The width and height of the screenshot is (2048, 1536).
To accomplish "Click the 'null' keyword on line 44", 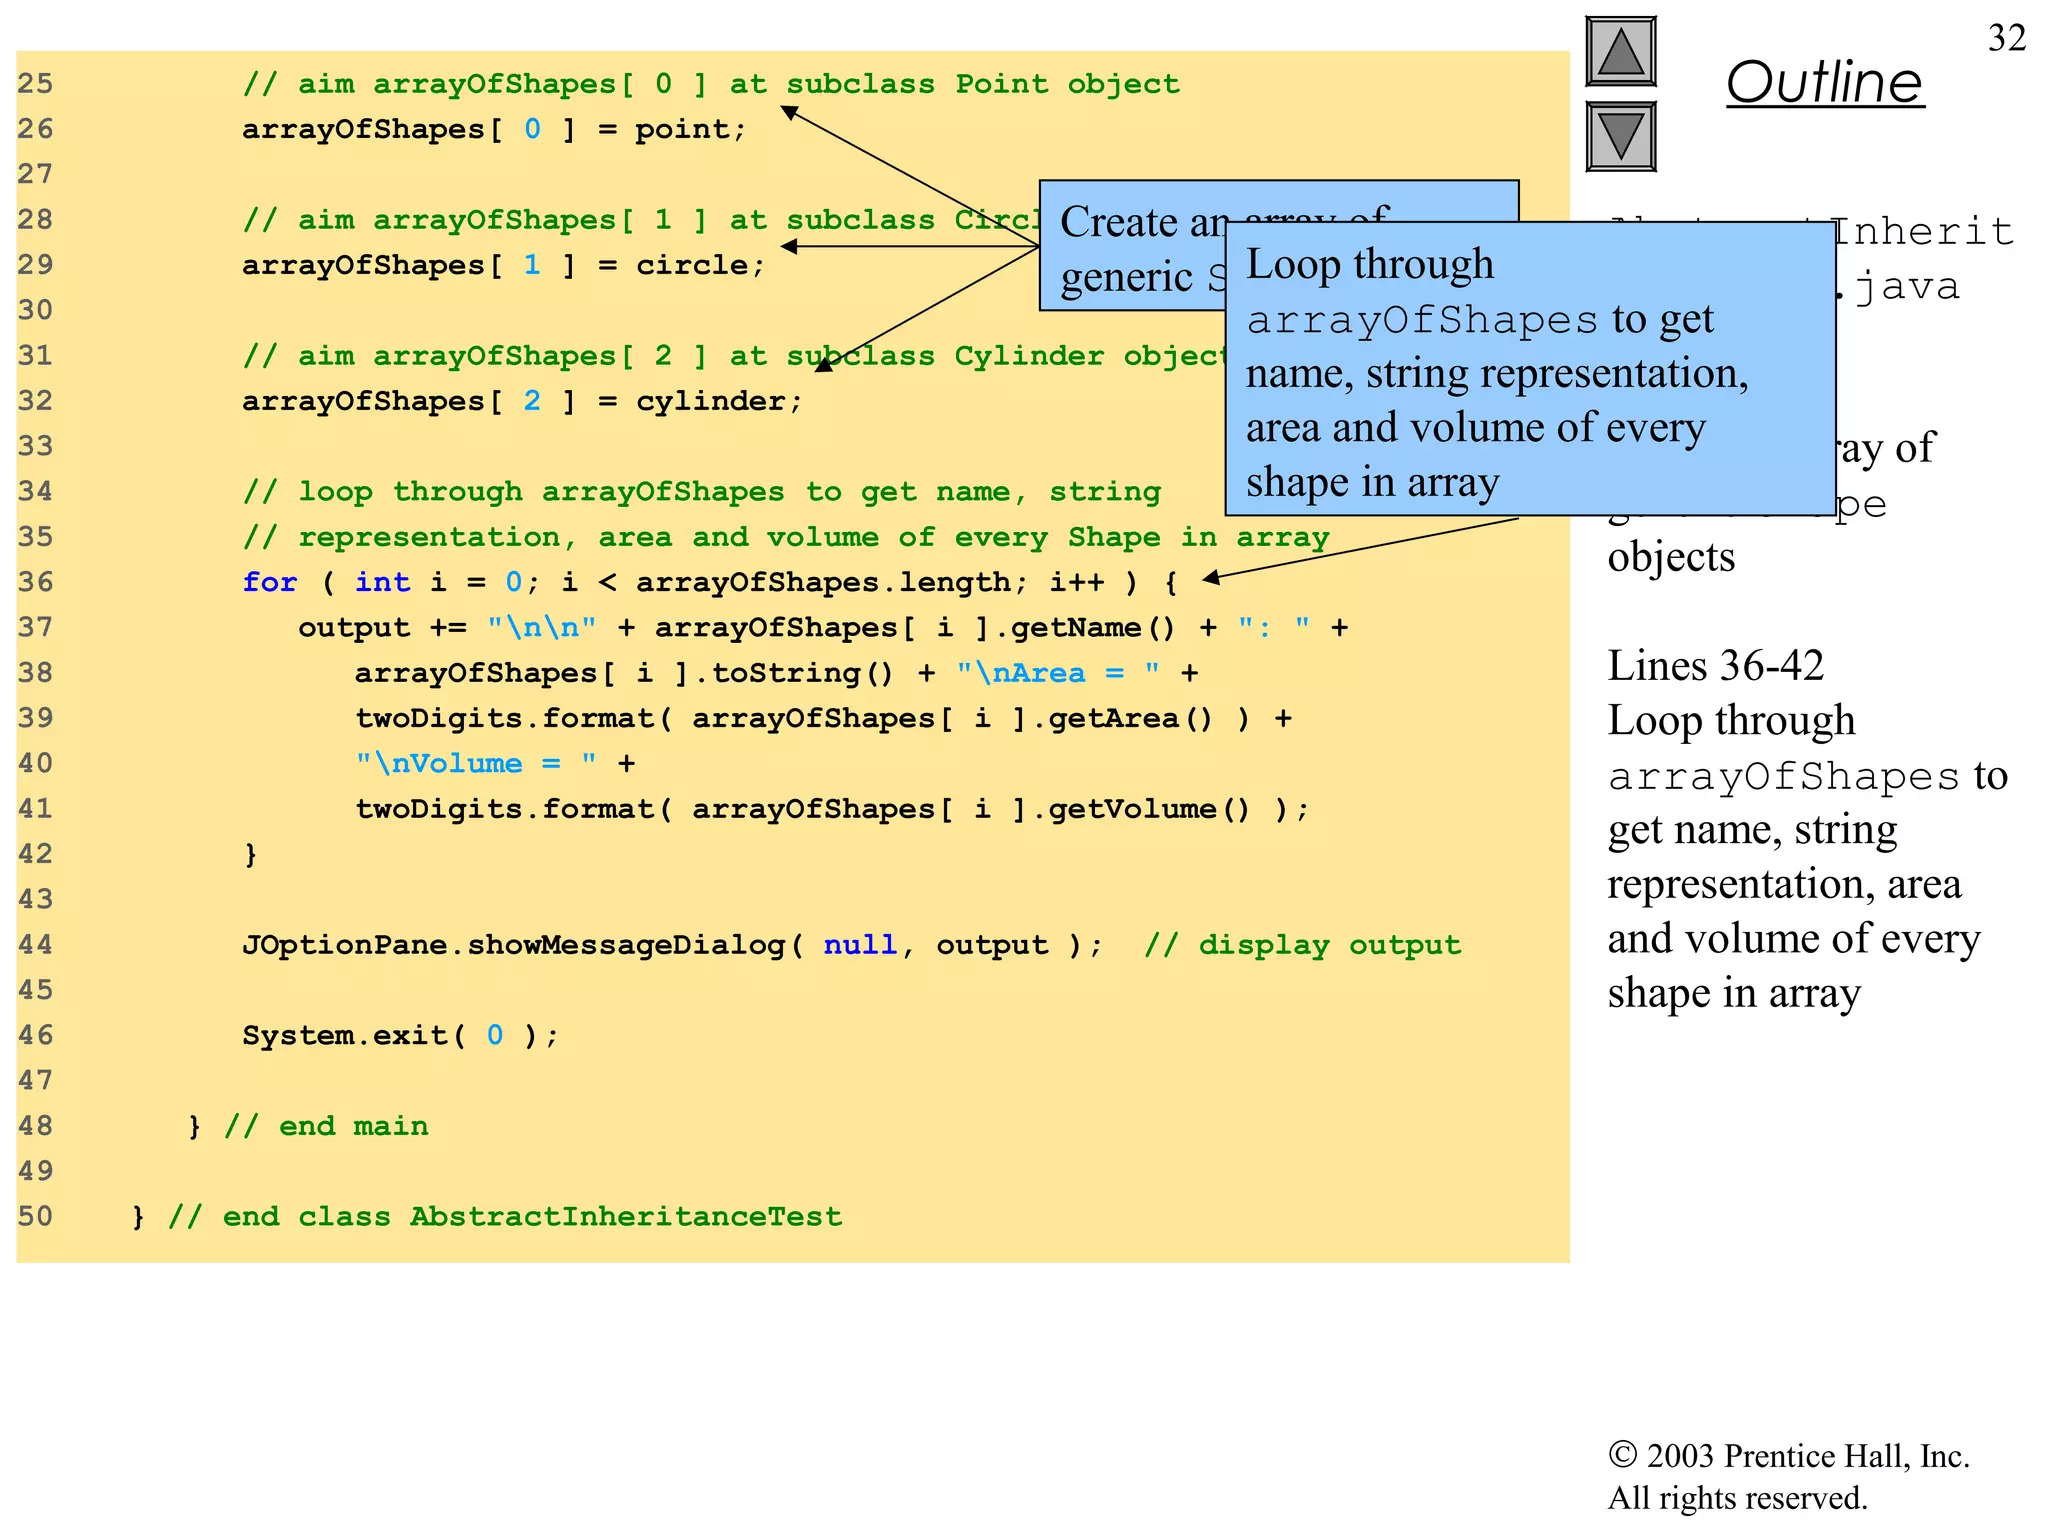I will click(859, 945).
